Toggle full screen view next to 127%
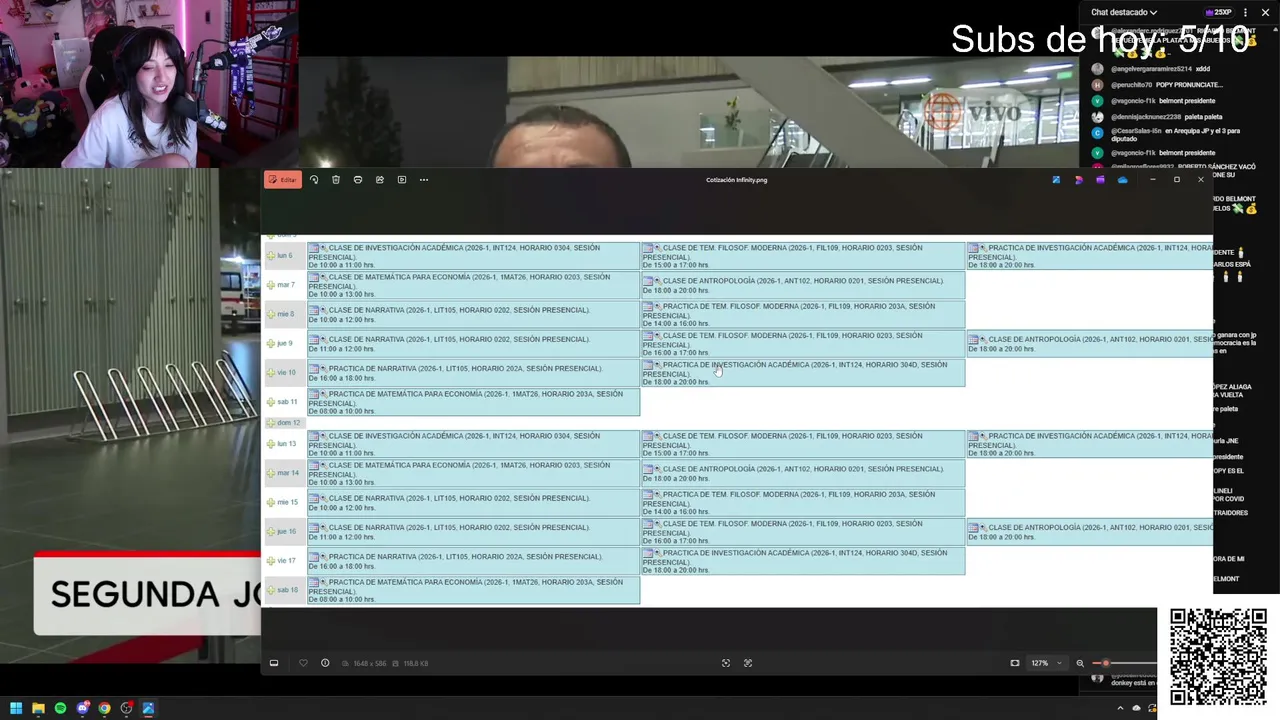 coord(1015,663)
